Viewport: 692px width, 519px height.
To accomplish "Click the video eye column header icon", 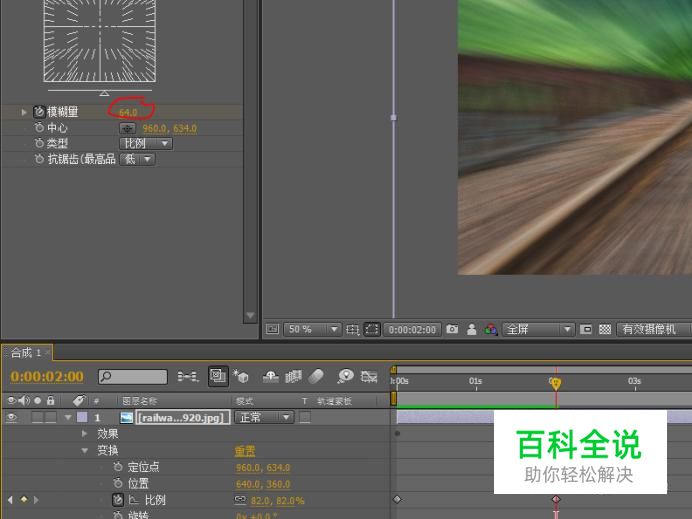I will pos(12,401).
